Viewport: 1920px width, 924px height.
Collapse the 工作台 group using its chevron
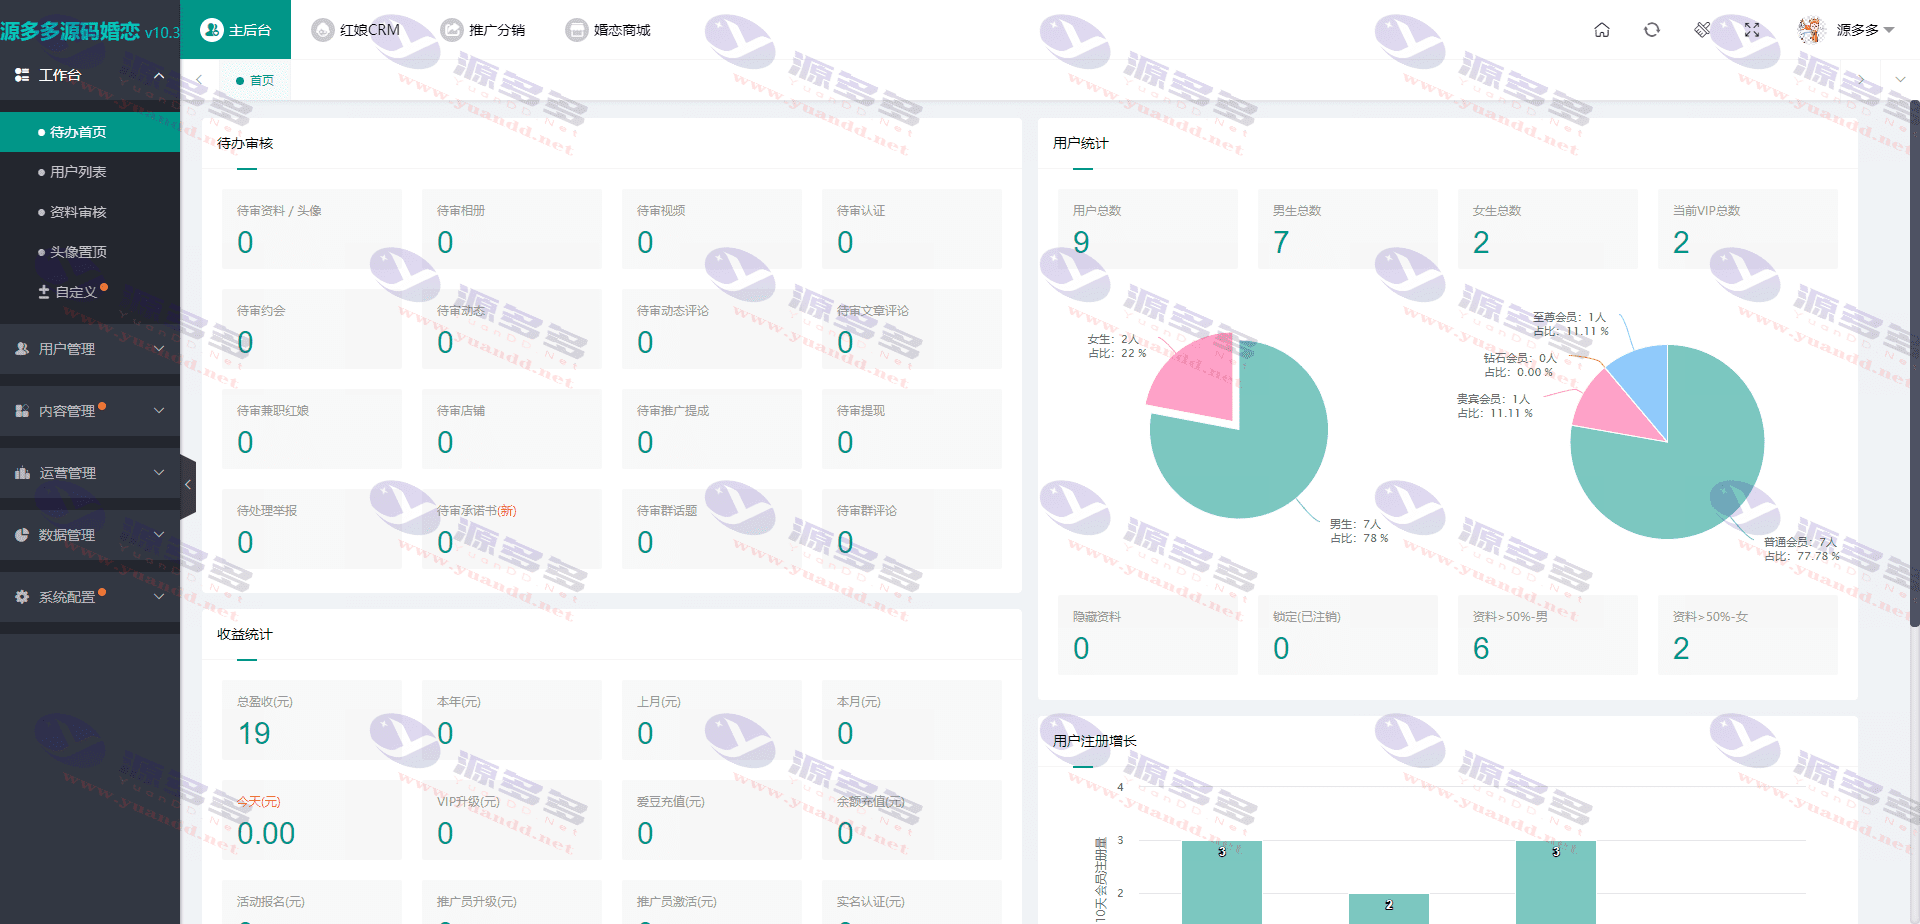click(159, 75)
